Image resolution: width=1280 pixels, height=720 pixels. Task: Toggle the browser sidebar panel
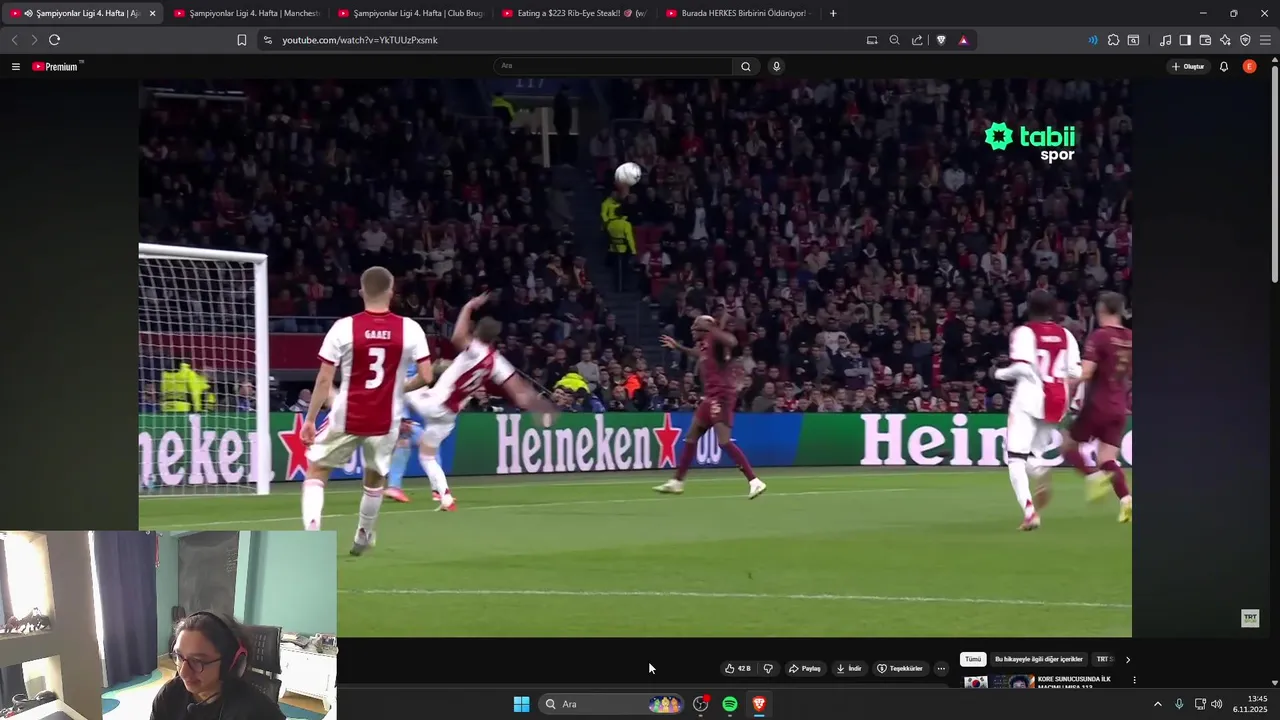[x=1185, y=40]
